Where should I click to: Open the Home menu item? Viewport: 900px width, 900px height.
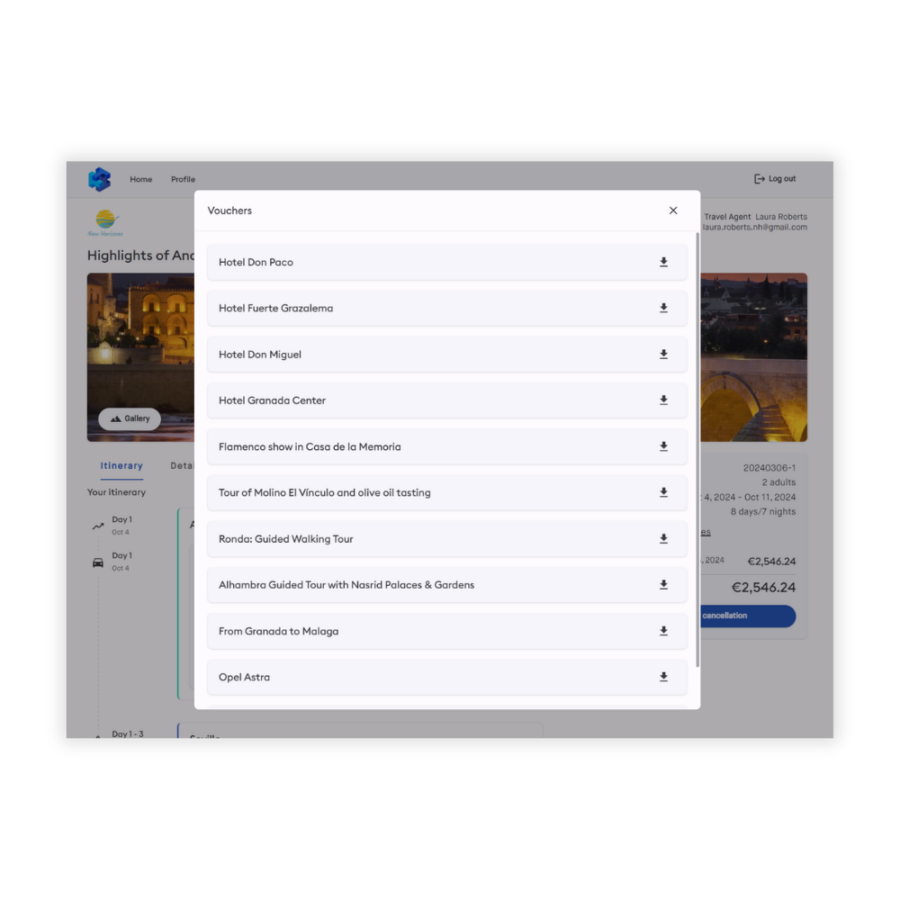pyautogui.click(x=141, y=179)
